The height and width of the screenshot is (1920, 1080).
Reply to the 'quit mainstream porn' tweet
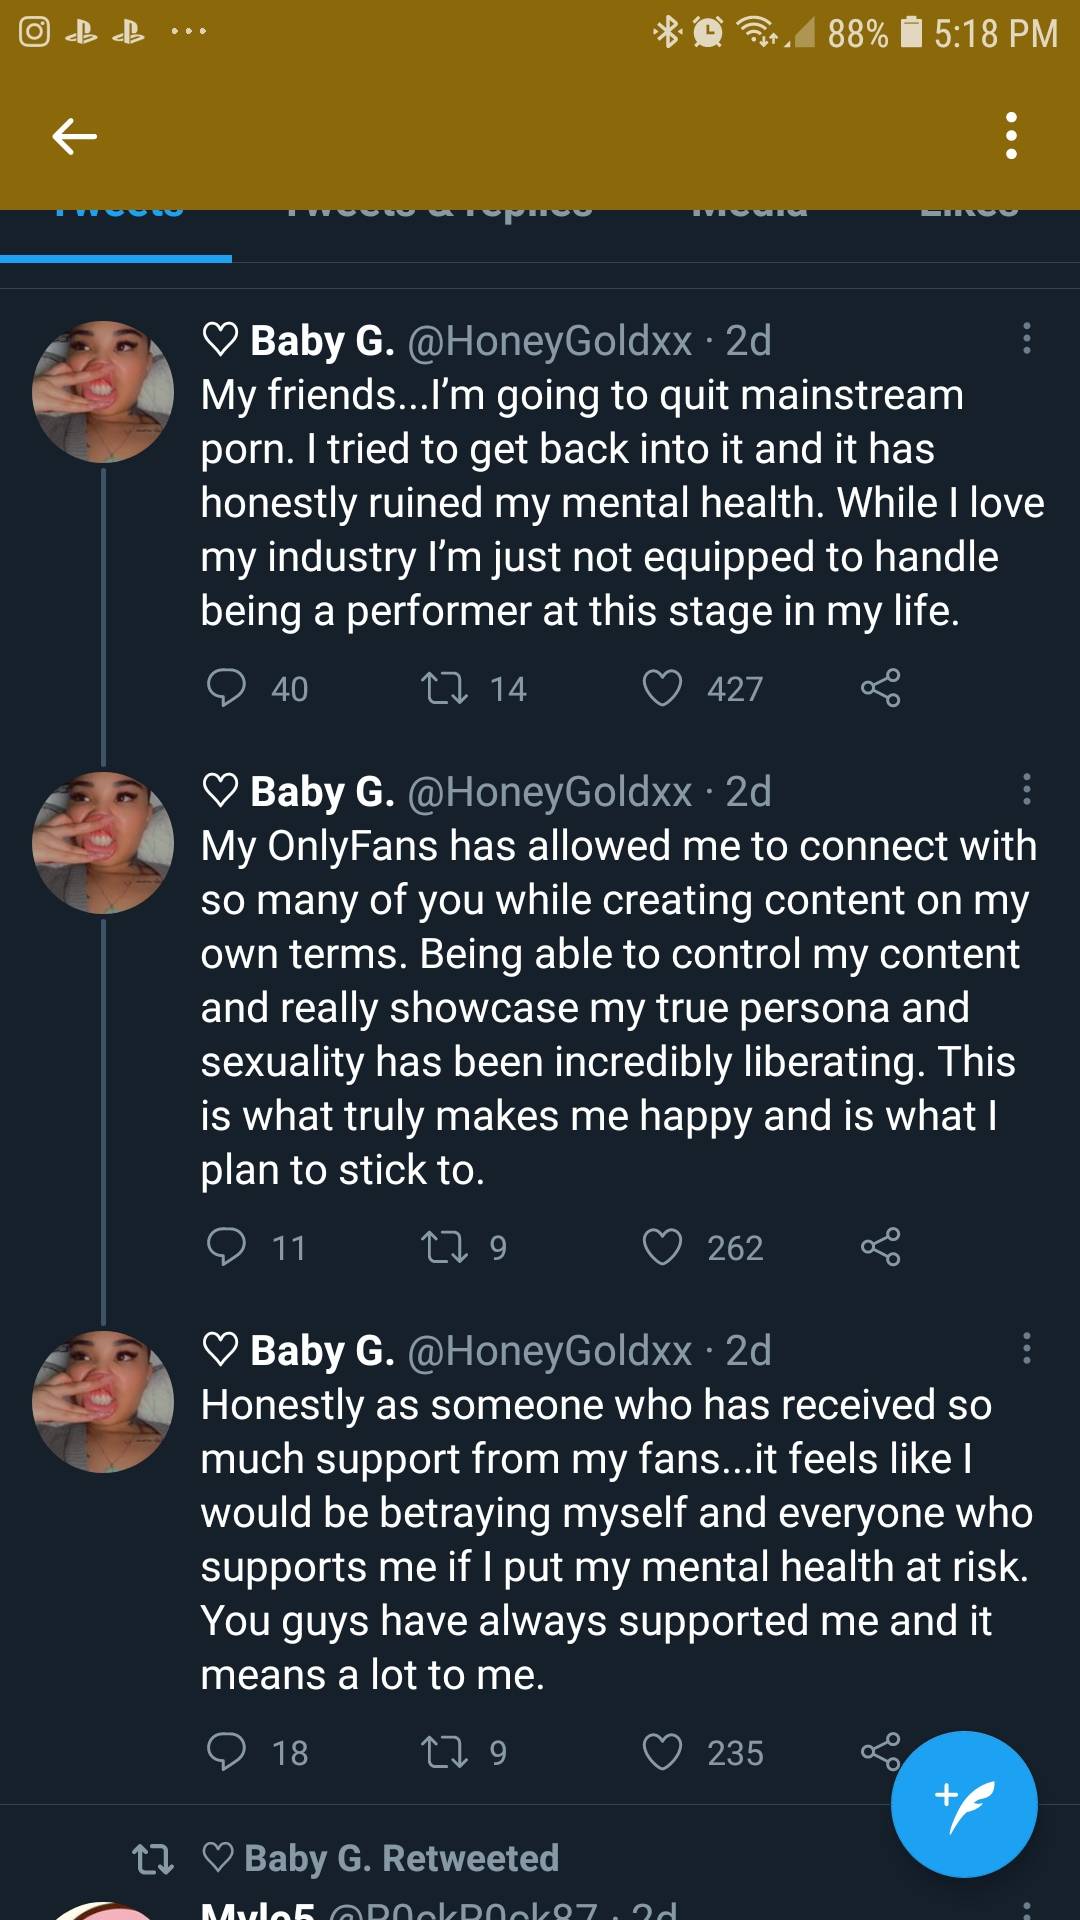coord(226,688)
